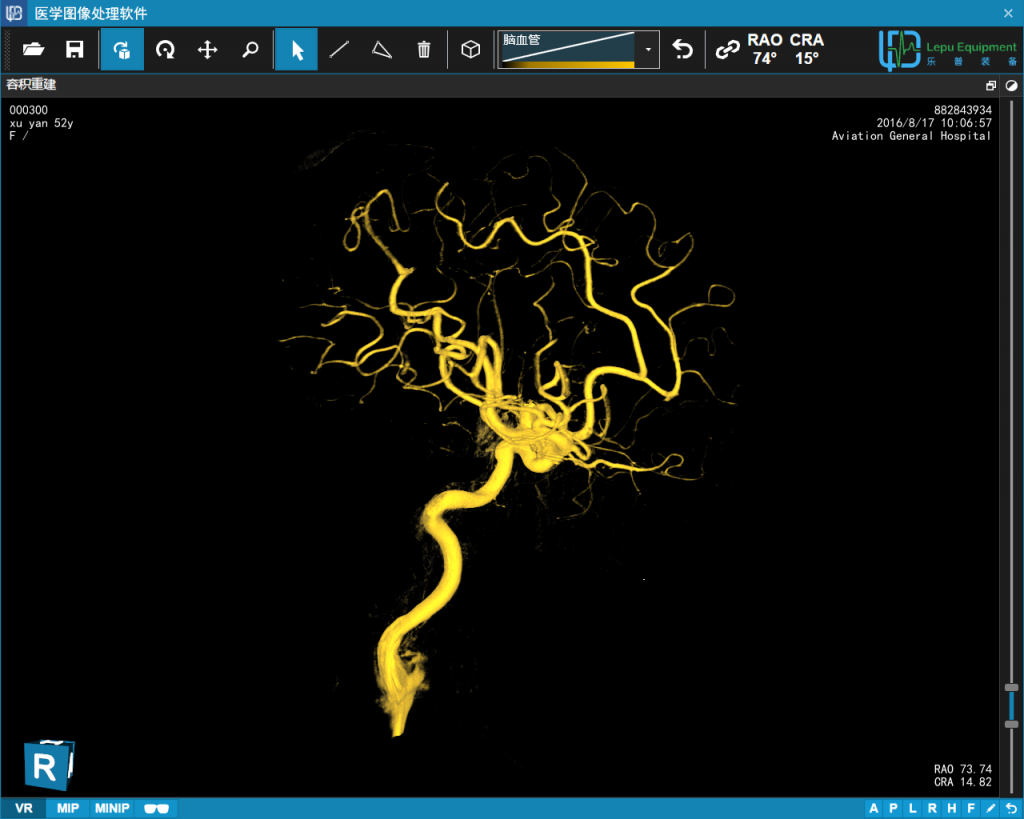
Task: Choose the pan move arrows tool
Action: (x=208, y=49)
